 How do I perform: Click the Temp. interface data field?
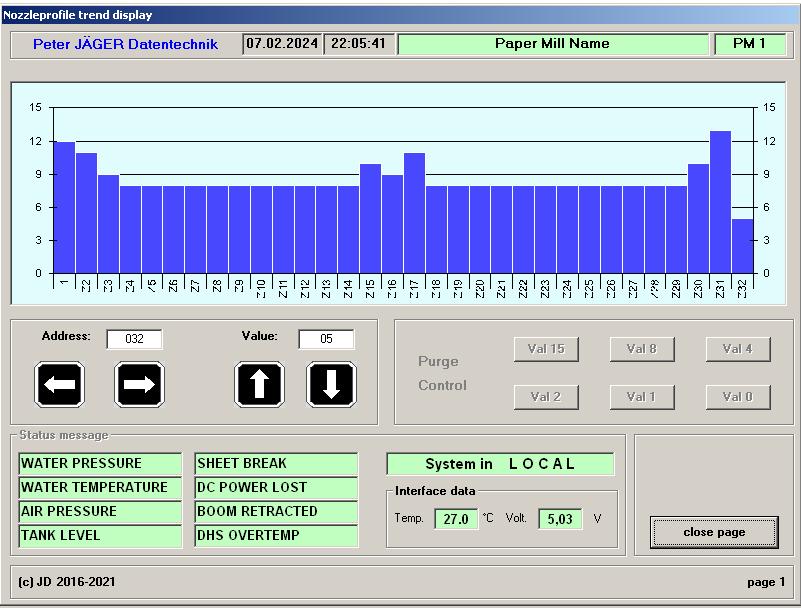coord(456,519)
